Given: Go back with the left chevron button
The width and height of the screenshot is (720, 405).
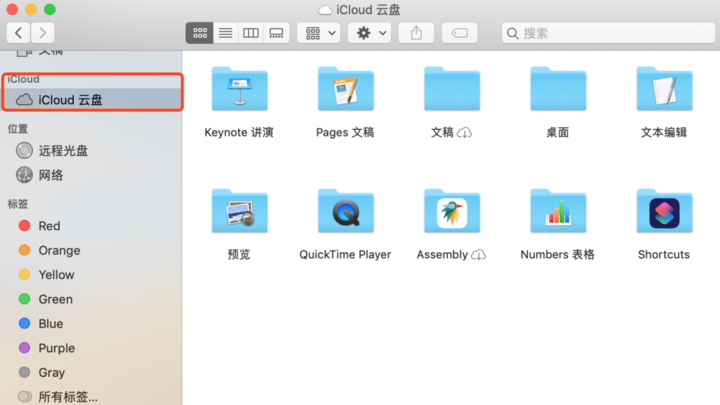Looking at the screenshot, I should click(x=18, y=33).
